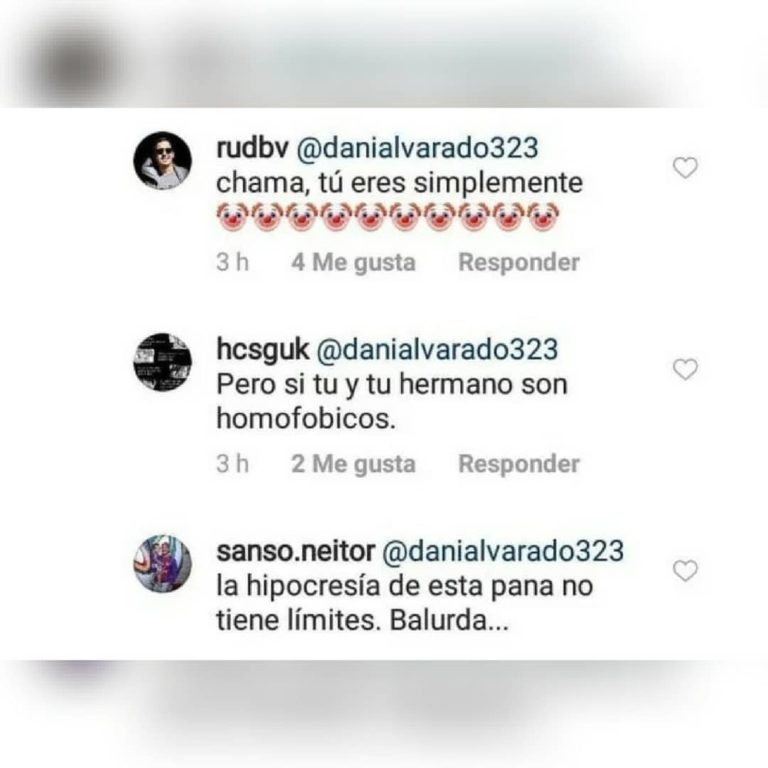
Task: Click Responder under hcsguk's comment
Action: pyautogui.click(x=519, y=463)
